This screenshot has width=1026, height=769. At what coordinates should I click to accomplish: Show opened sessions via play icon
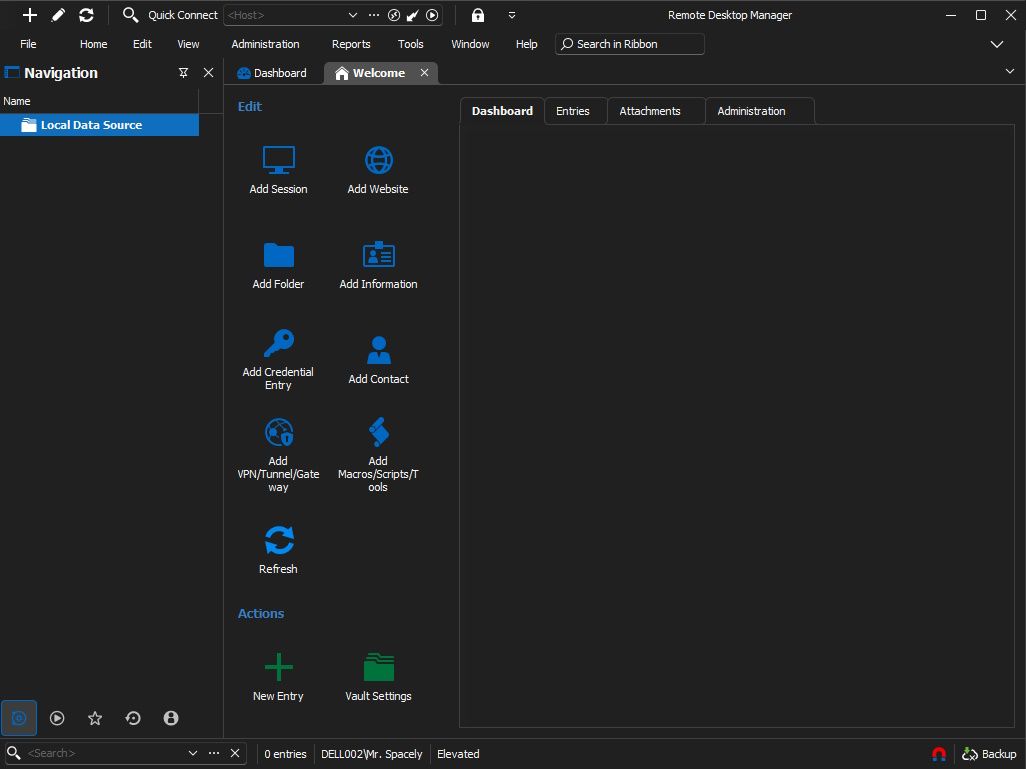[57, 718]
